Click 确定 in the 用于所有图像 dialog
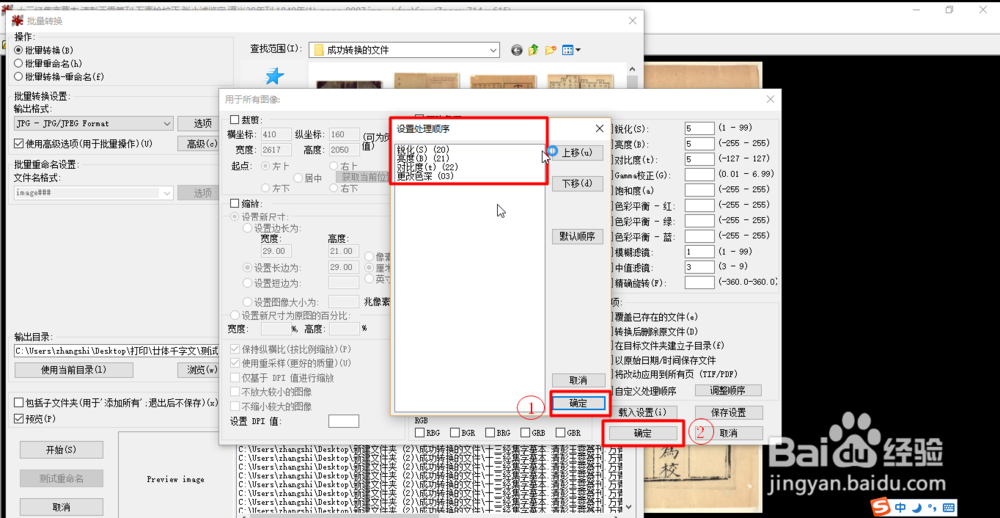The height and width of the screenshot is (518, 1000). 642,433
